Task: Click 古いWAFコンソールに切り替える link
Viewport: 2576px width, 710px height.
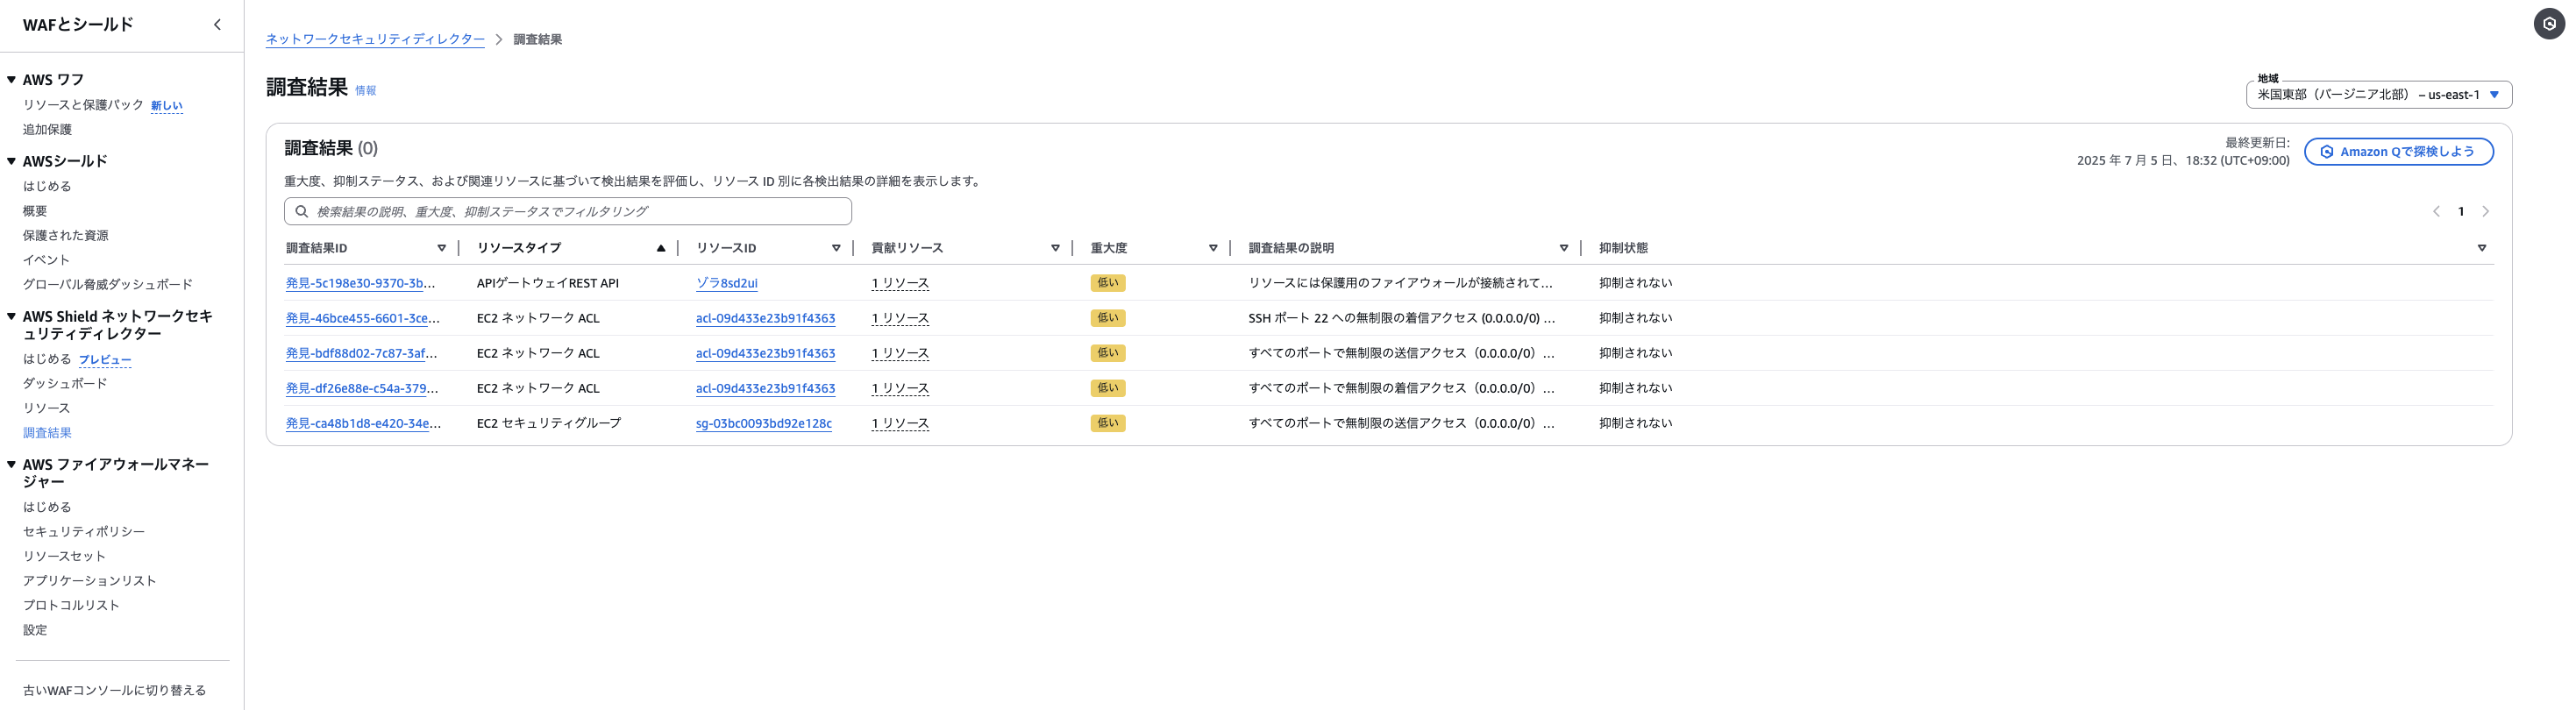Action: click(x=114, y=690)
